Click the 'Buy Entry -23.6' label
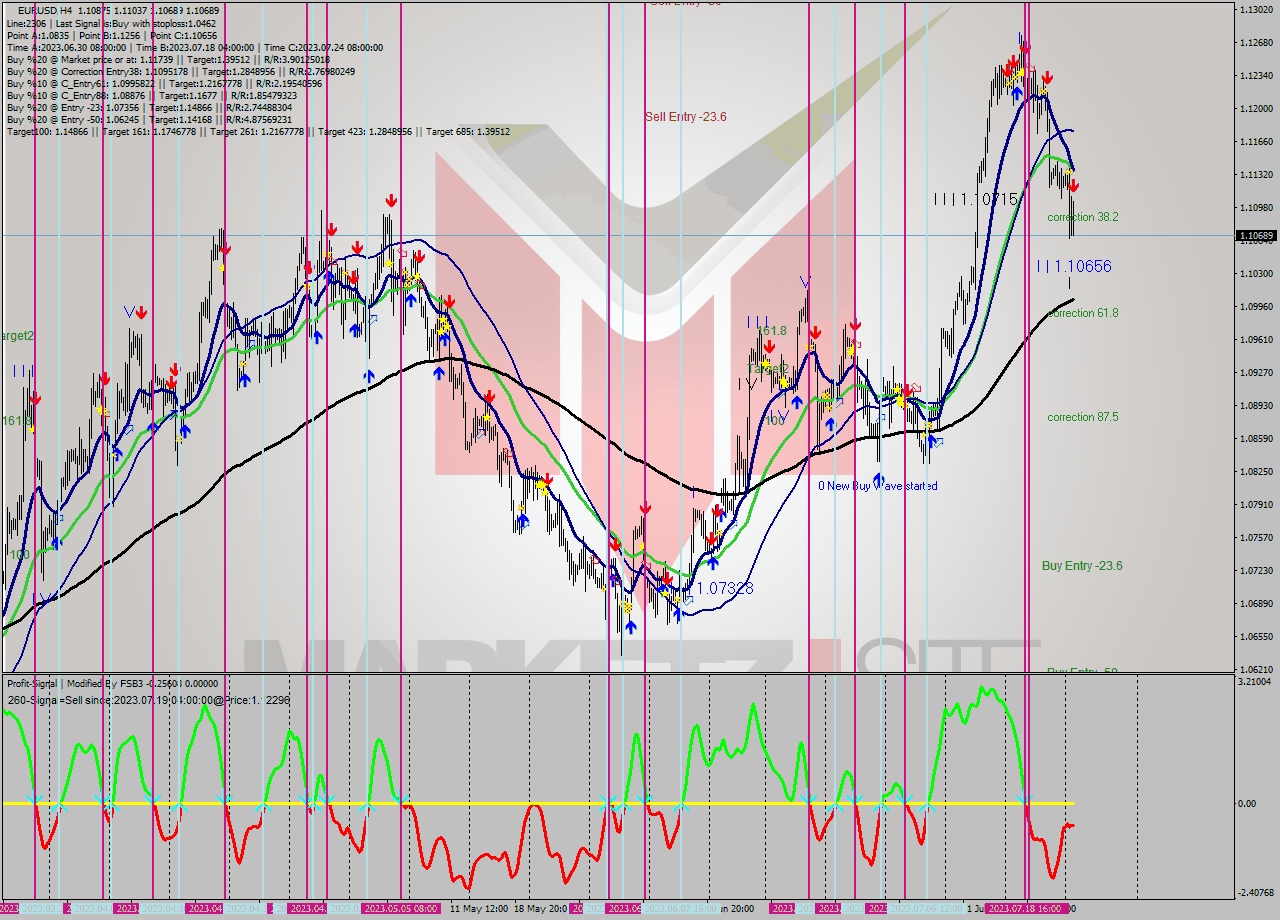 pos(1082,566)
